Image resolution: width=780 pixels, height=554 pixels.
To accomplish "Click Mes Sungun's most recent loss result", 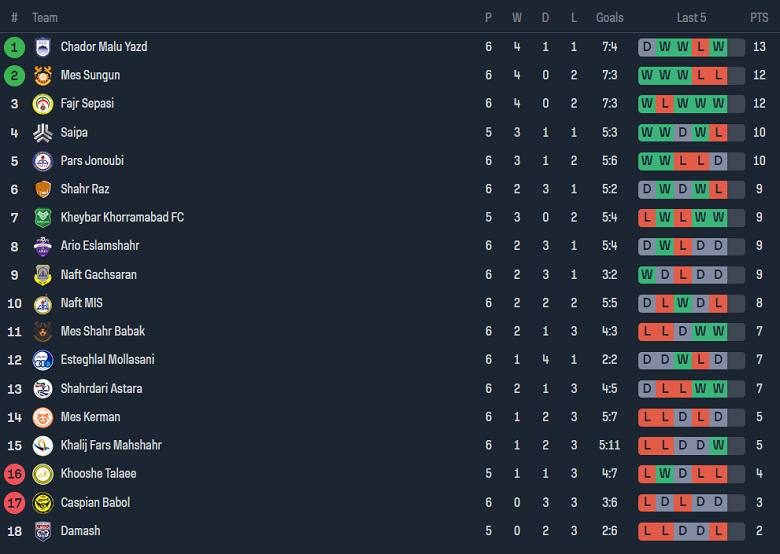I will [718, 75].
